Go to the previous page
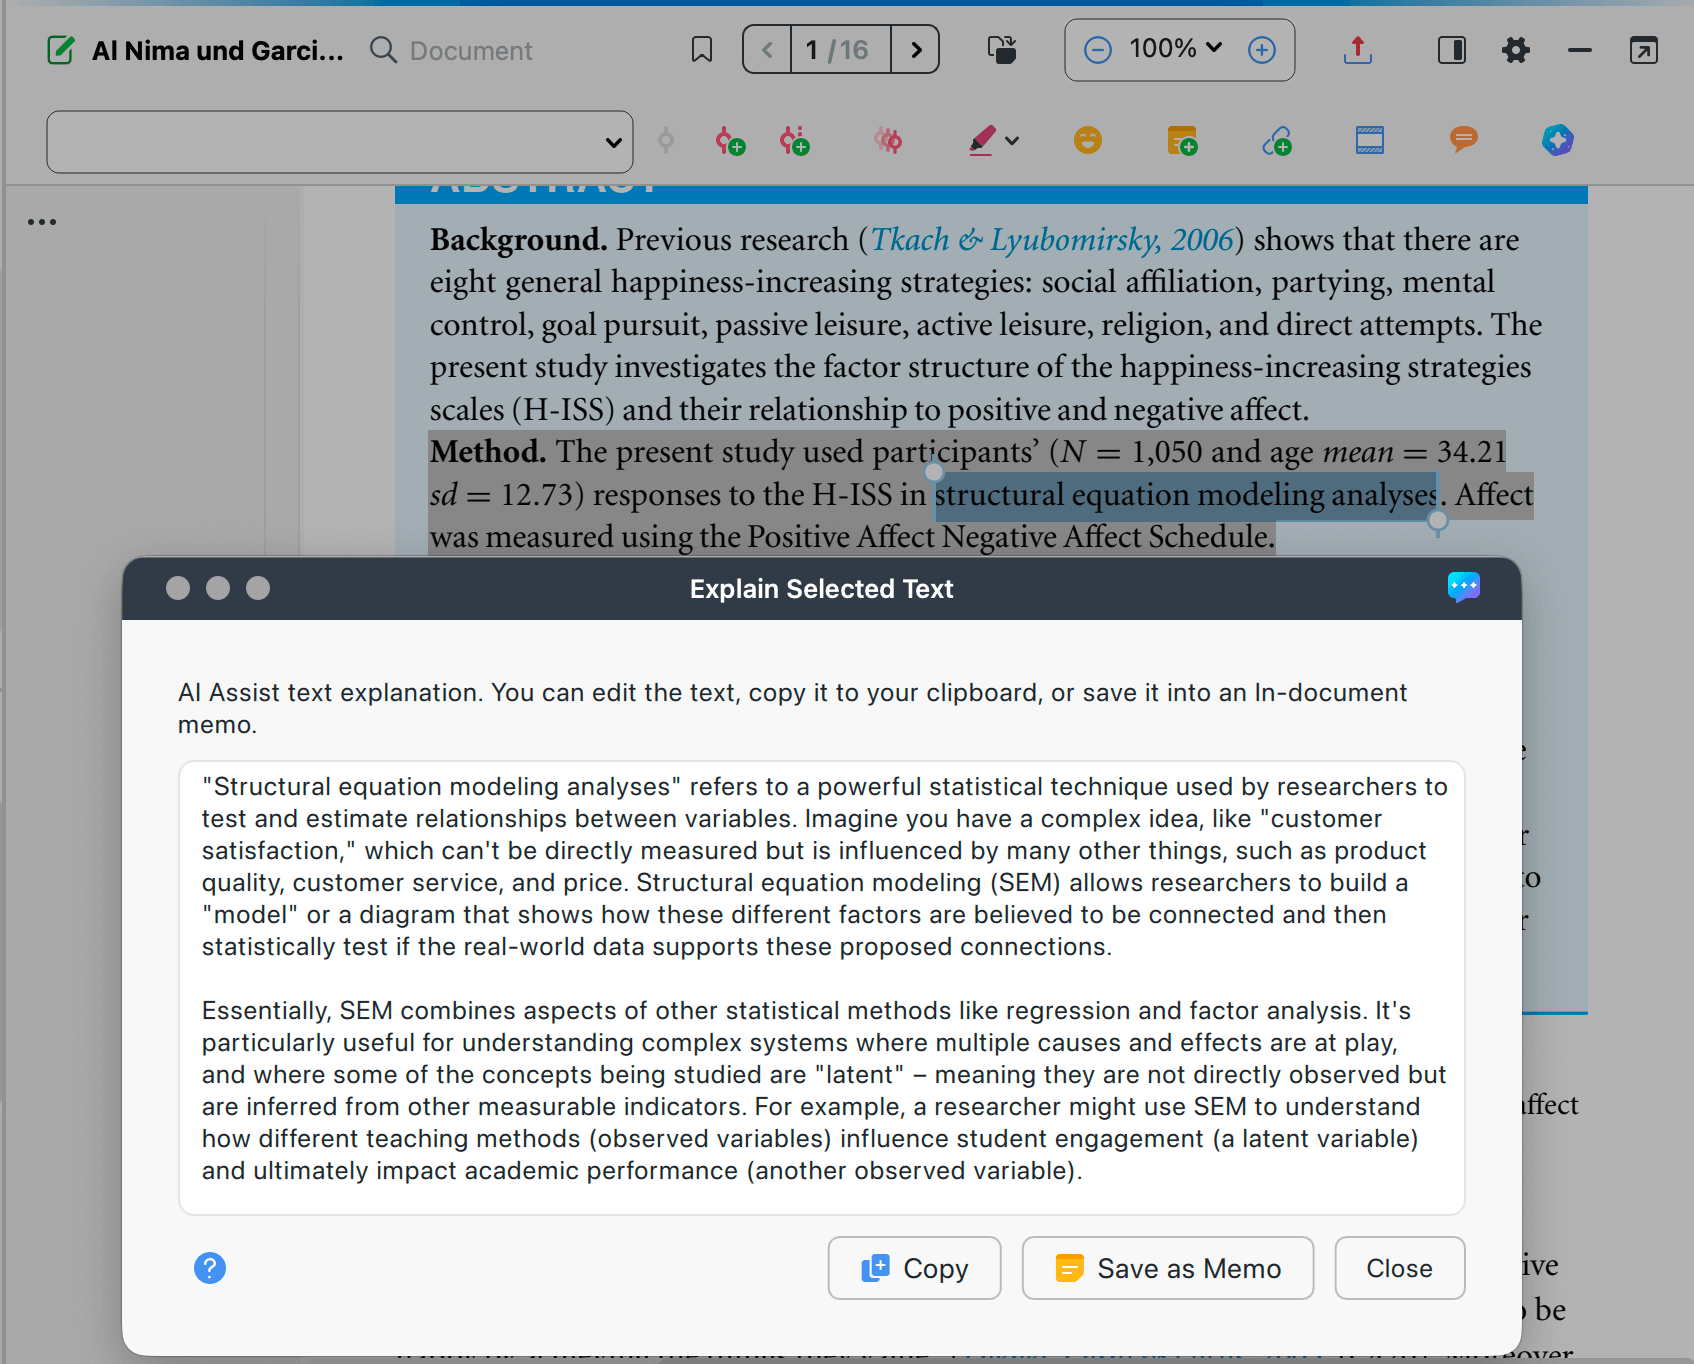Viewport: 1694px width, 1364px height. point(767,50)
